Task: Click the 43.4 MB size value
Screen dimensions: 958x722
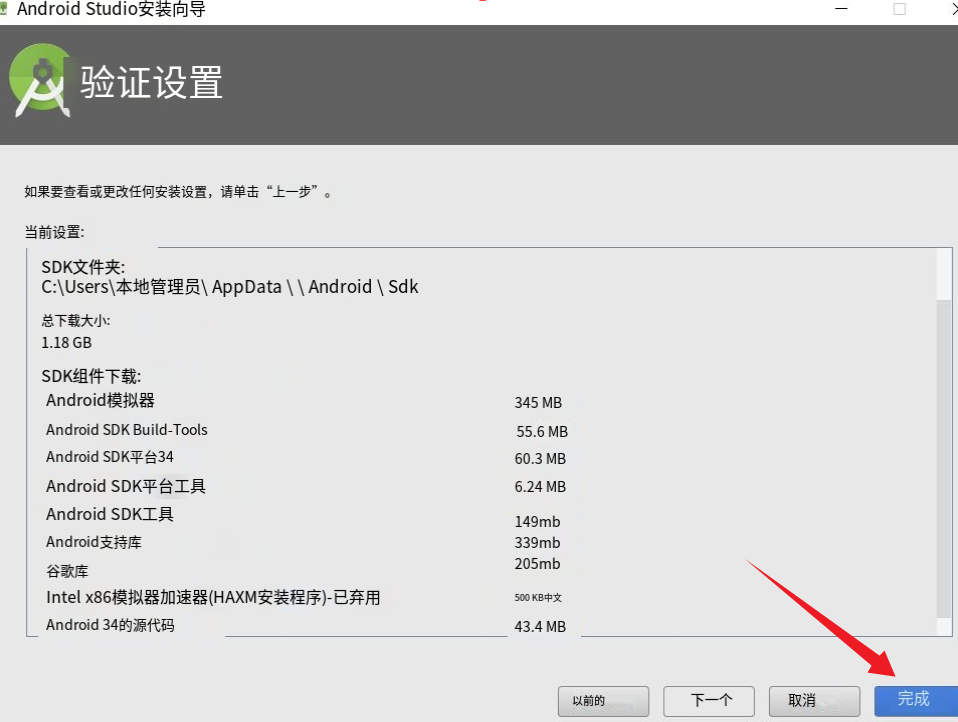Action: [x=540, y=627]
